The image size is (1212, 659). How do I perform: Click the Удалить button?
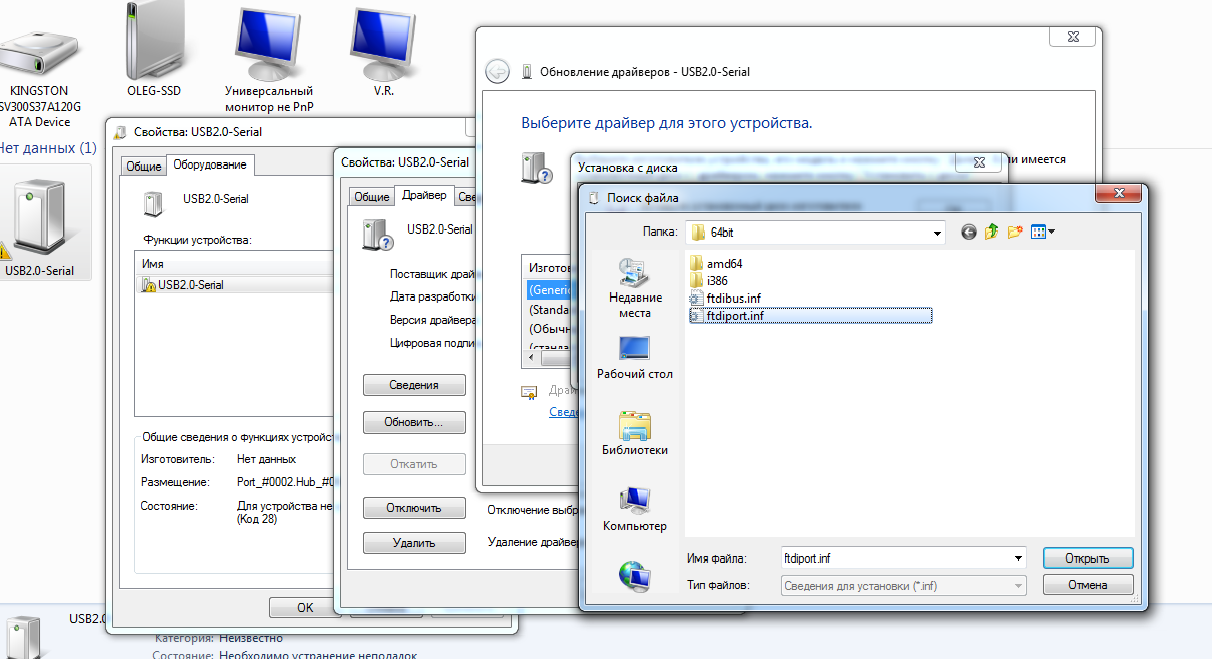coord(414,543)
